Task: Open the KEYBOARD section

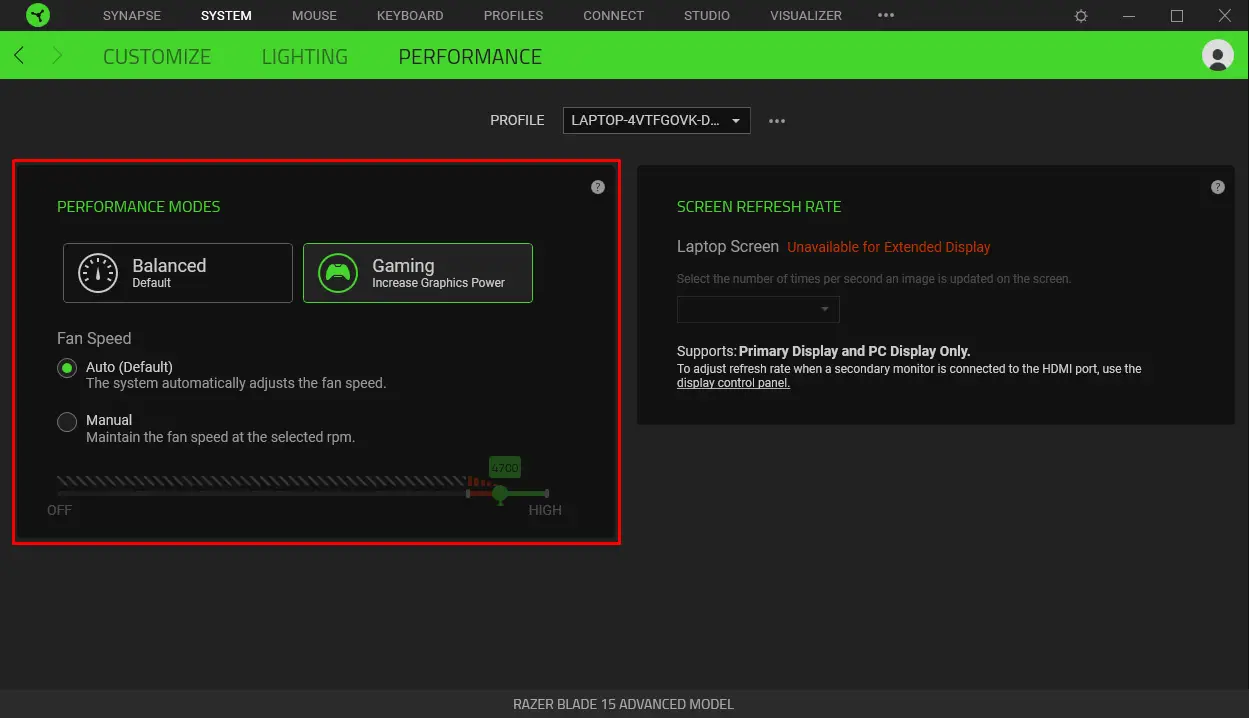Action: [x=409, y=15]
